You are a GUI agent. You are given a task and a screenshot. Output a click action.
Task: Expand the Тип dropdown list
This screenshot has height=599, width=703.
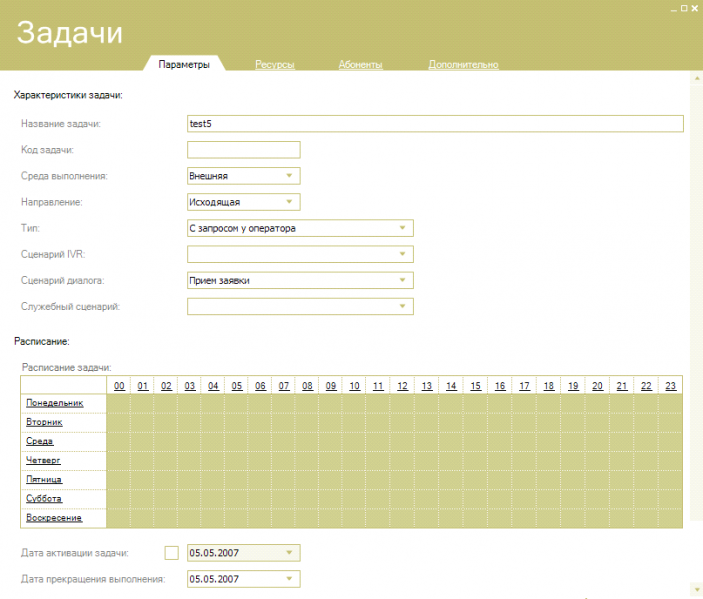(x=300, y=228)
